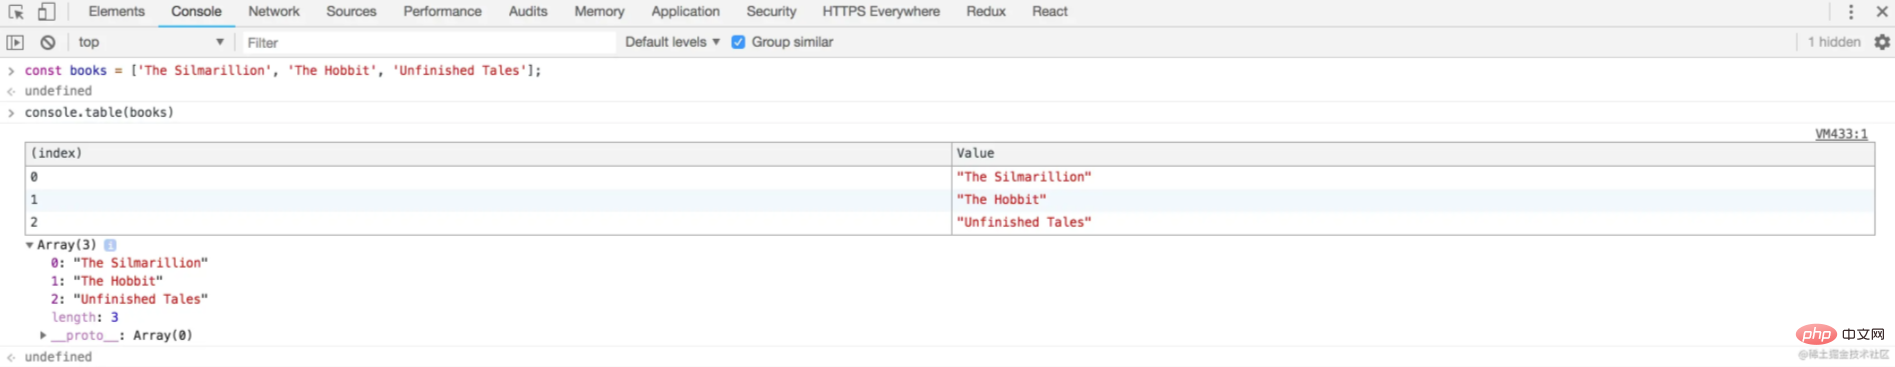Click the 1 hidden messages indicator

coord(1834,42)
